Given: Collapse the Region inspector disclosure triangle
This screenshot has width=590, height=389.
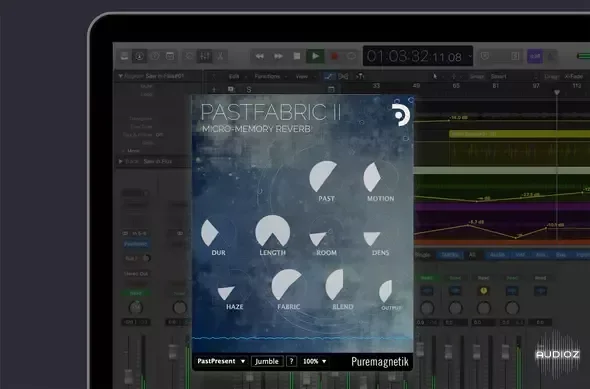Looking at the screenshot, I should point(120,76).
